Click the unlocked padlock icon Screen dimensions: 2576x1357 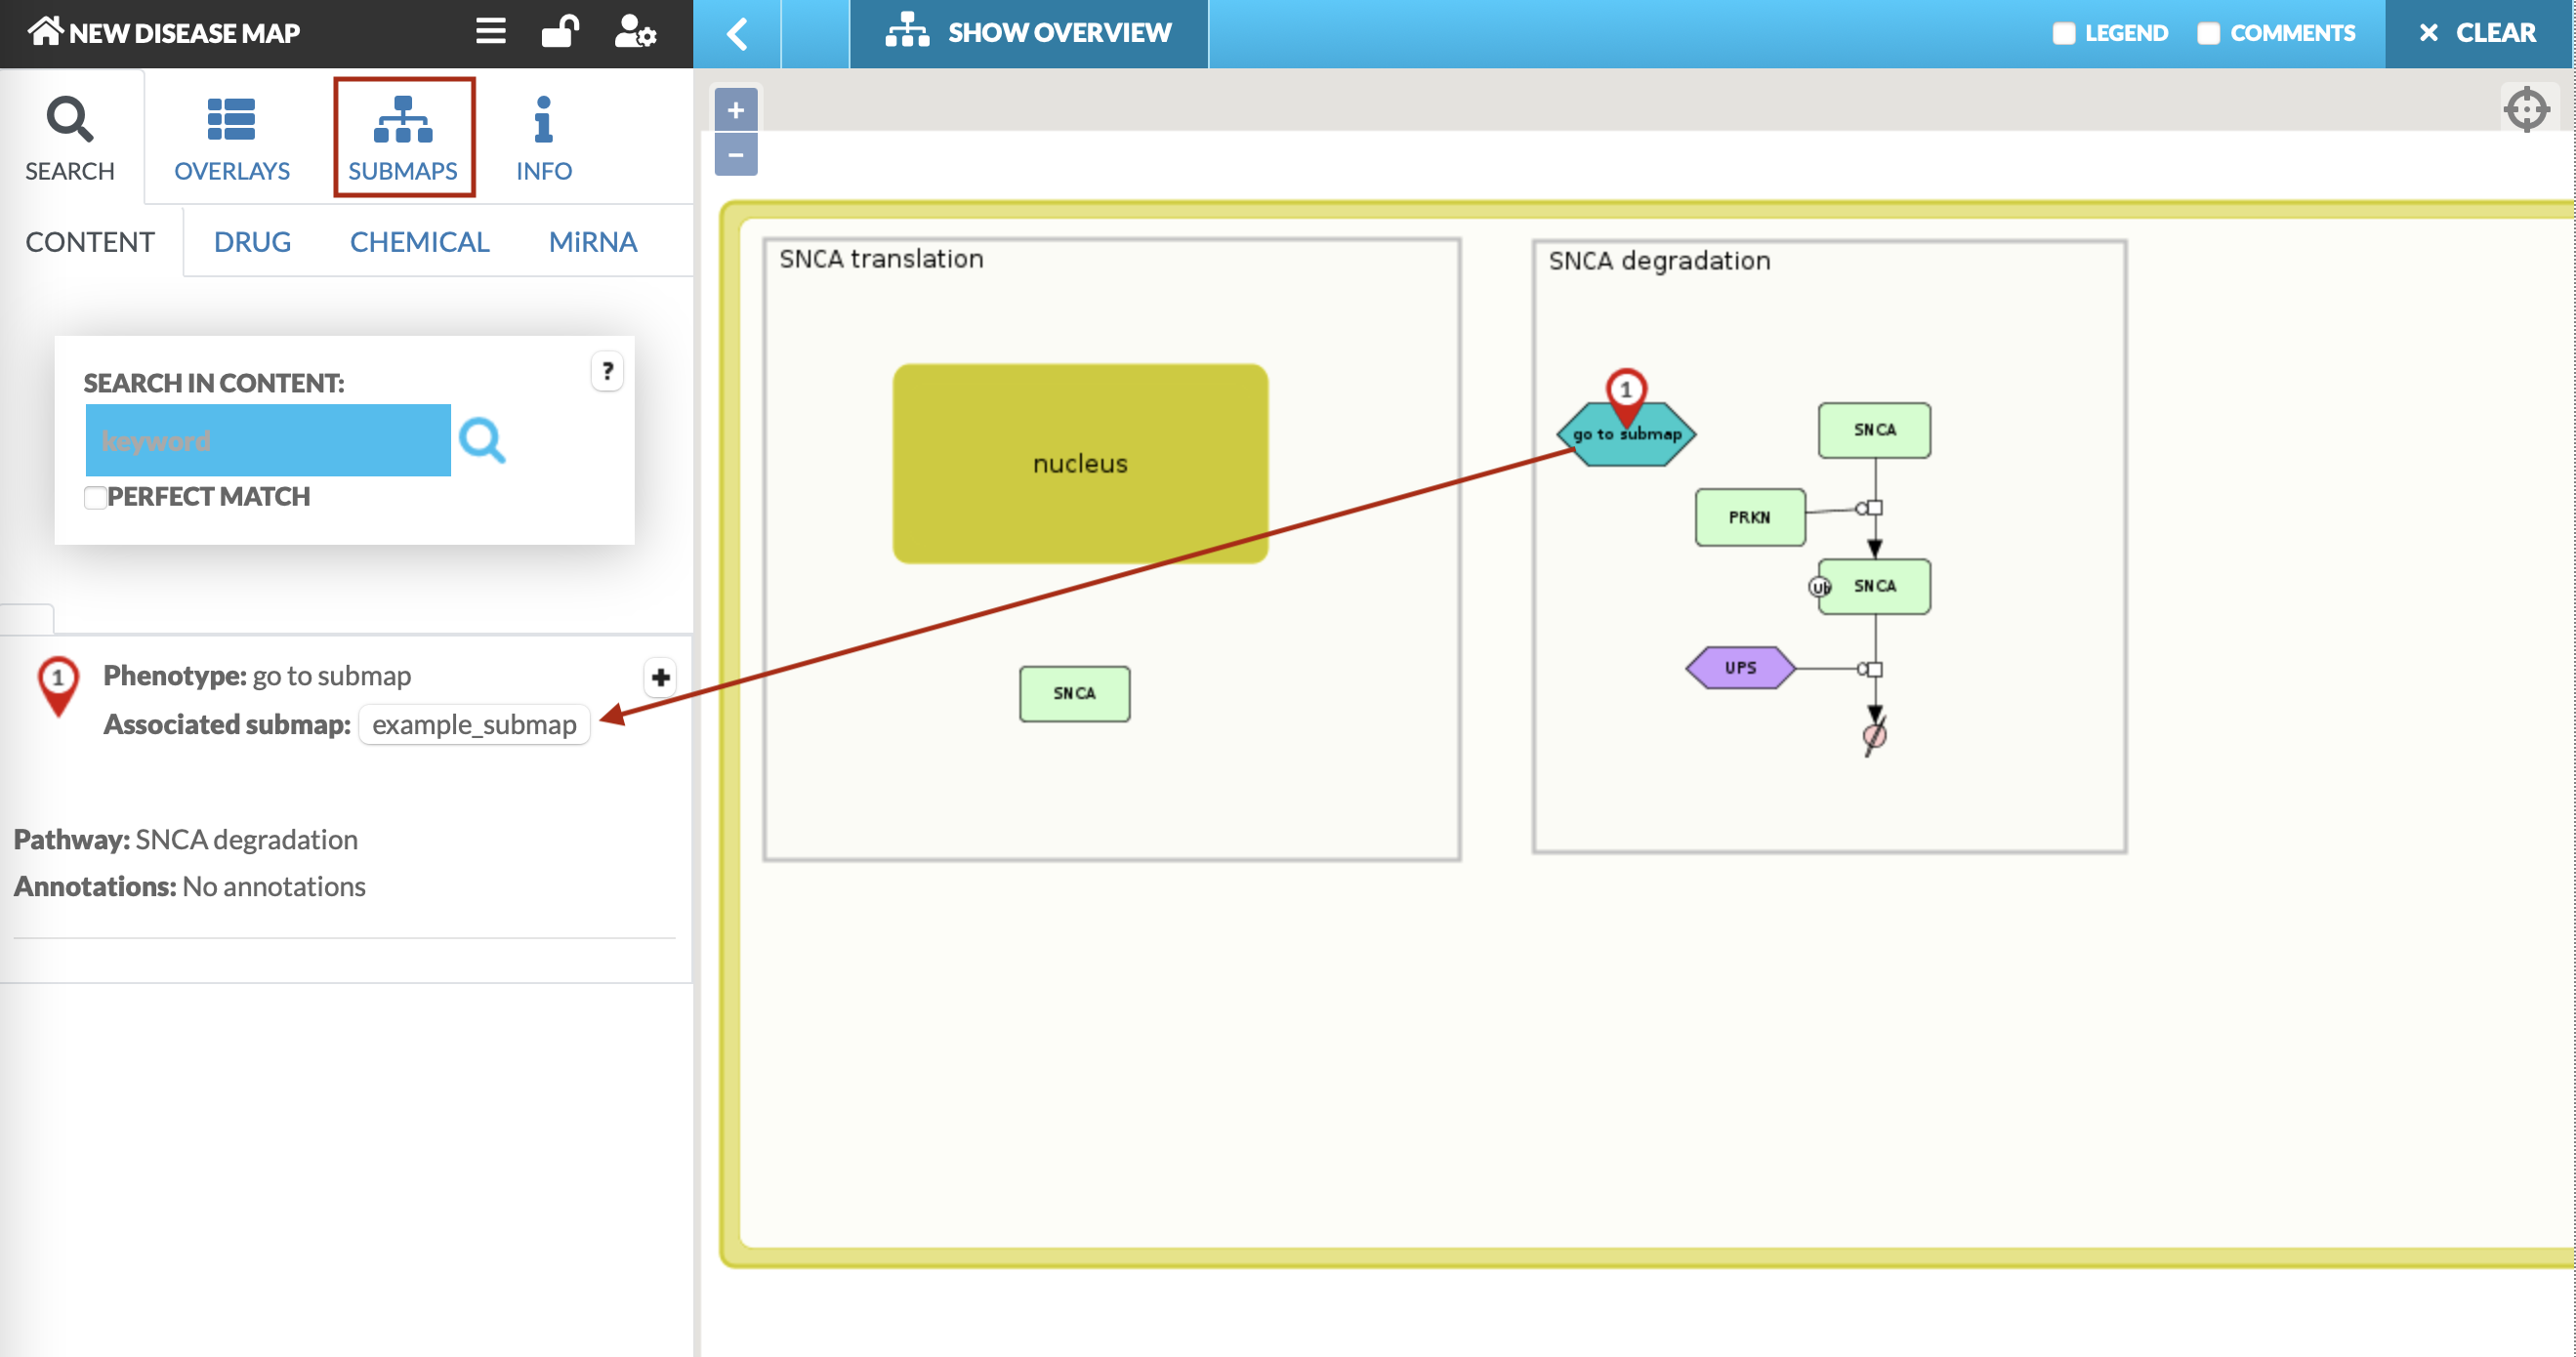[x=560, y=31]
